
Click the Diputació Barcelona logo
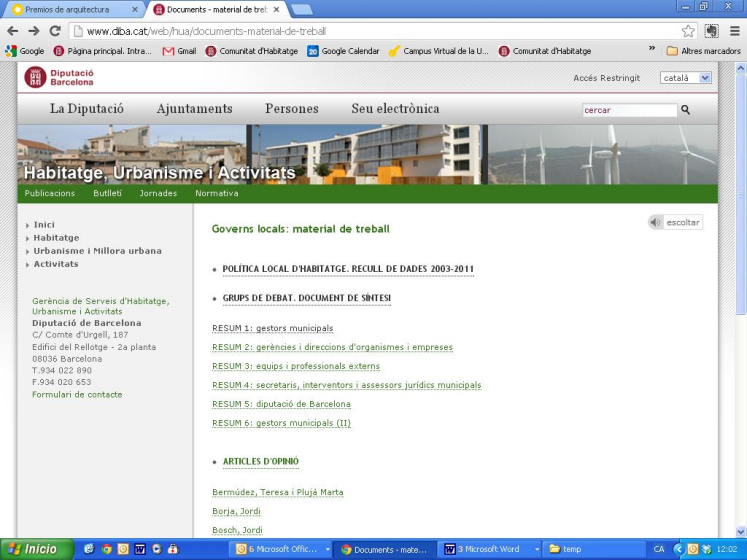(x=59, y=77)
